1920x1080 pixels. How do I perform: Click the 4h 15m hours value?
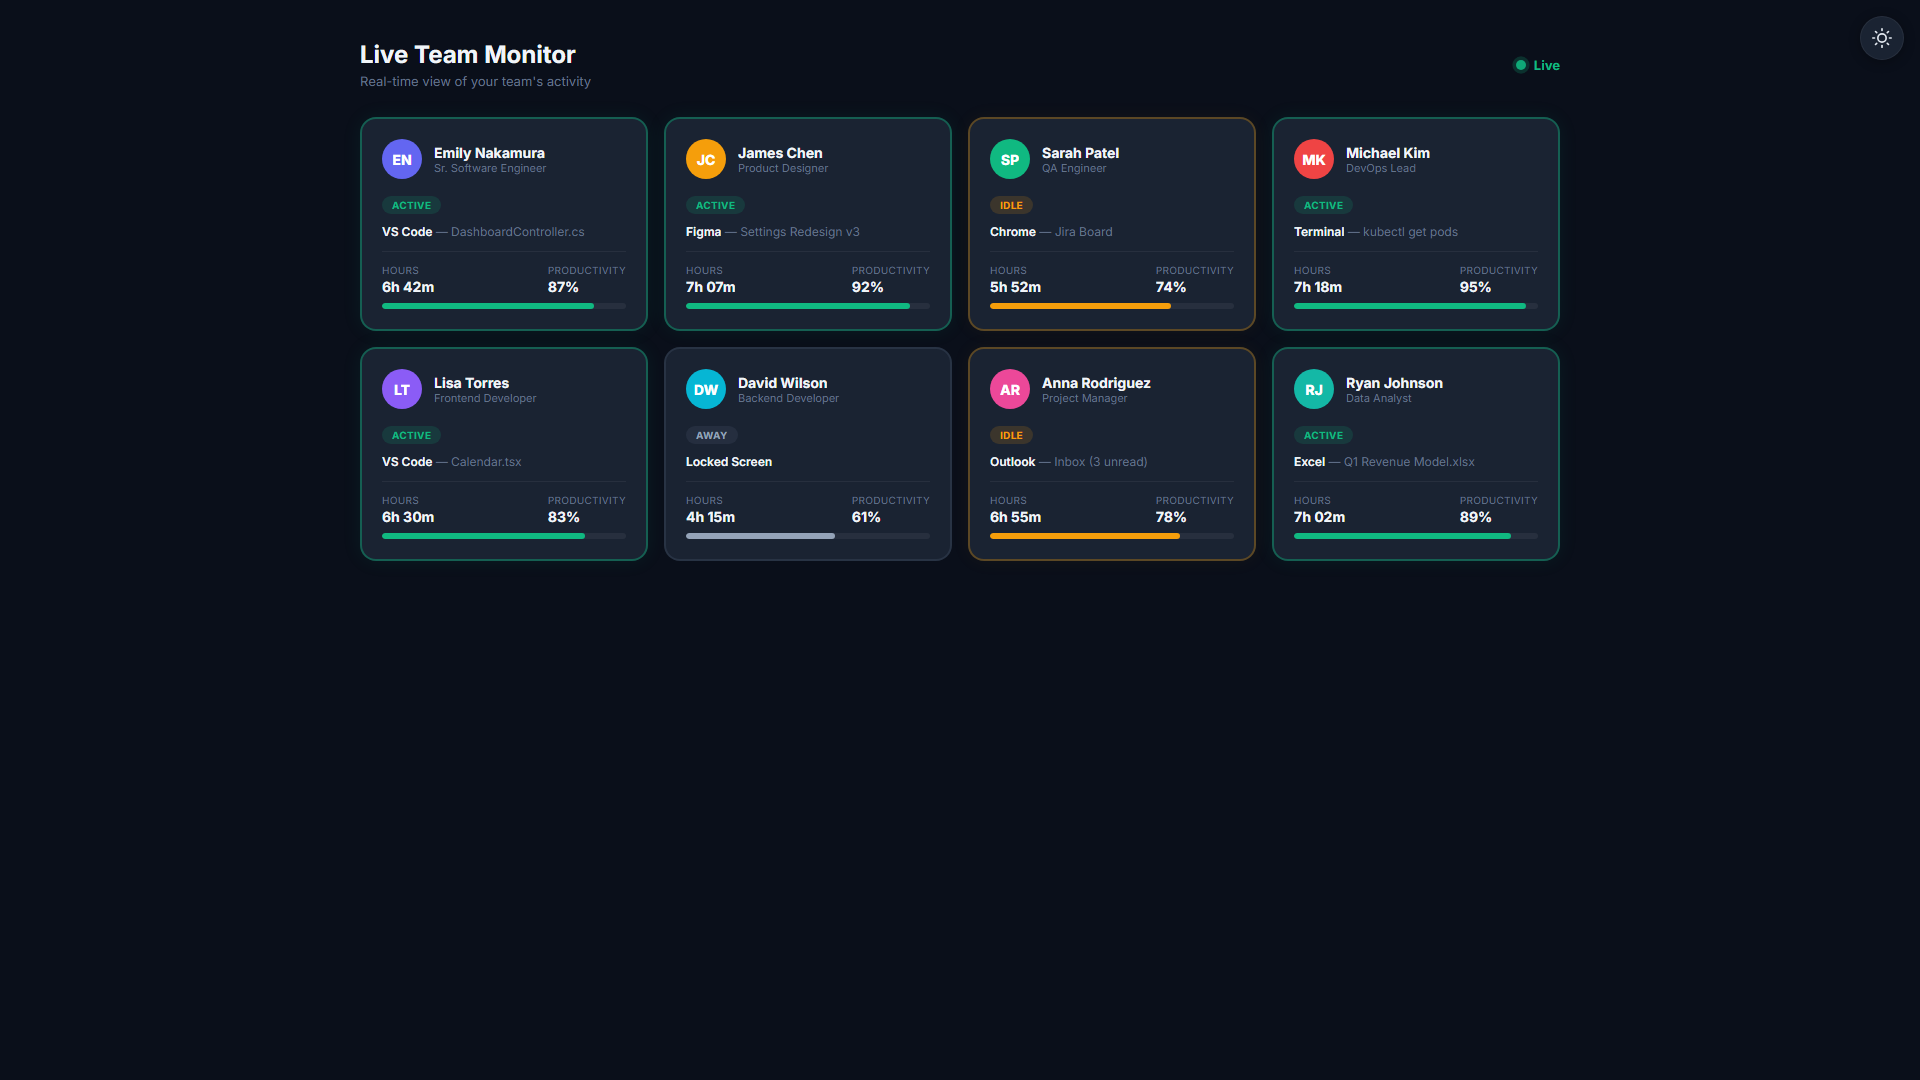(710, 517)
